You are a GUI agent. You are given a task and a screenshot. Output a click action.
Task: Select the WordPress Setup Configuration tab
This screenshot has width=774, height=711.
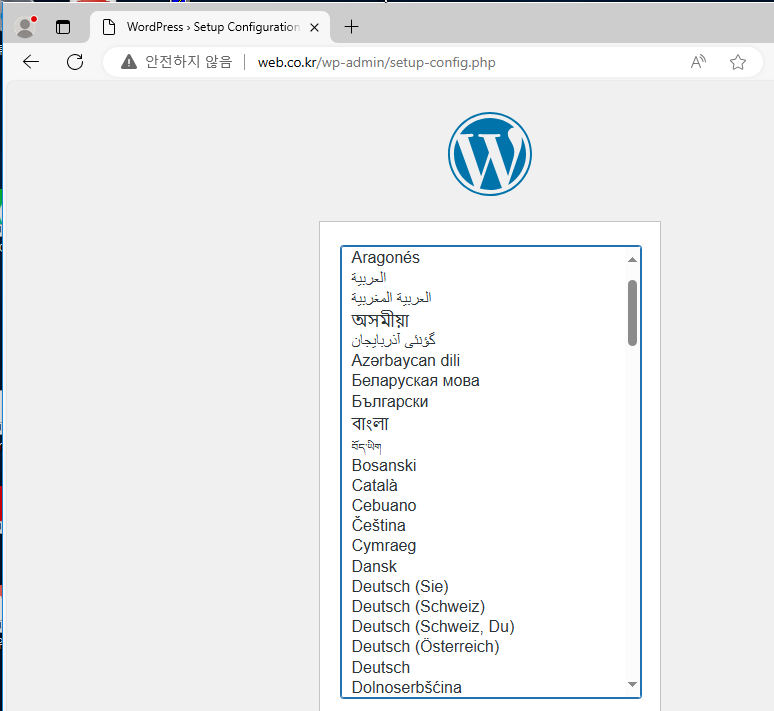point(210,27)
